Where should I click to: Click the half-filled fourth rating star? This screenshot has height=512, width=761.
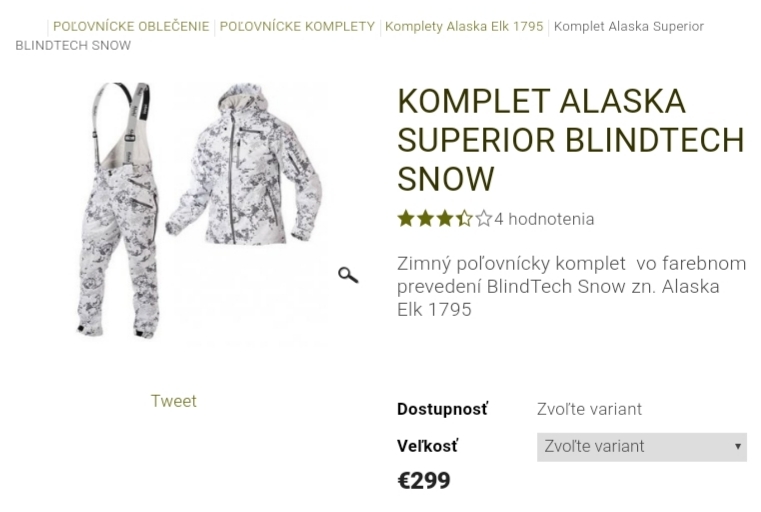(x=464, y=219)
